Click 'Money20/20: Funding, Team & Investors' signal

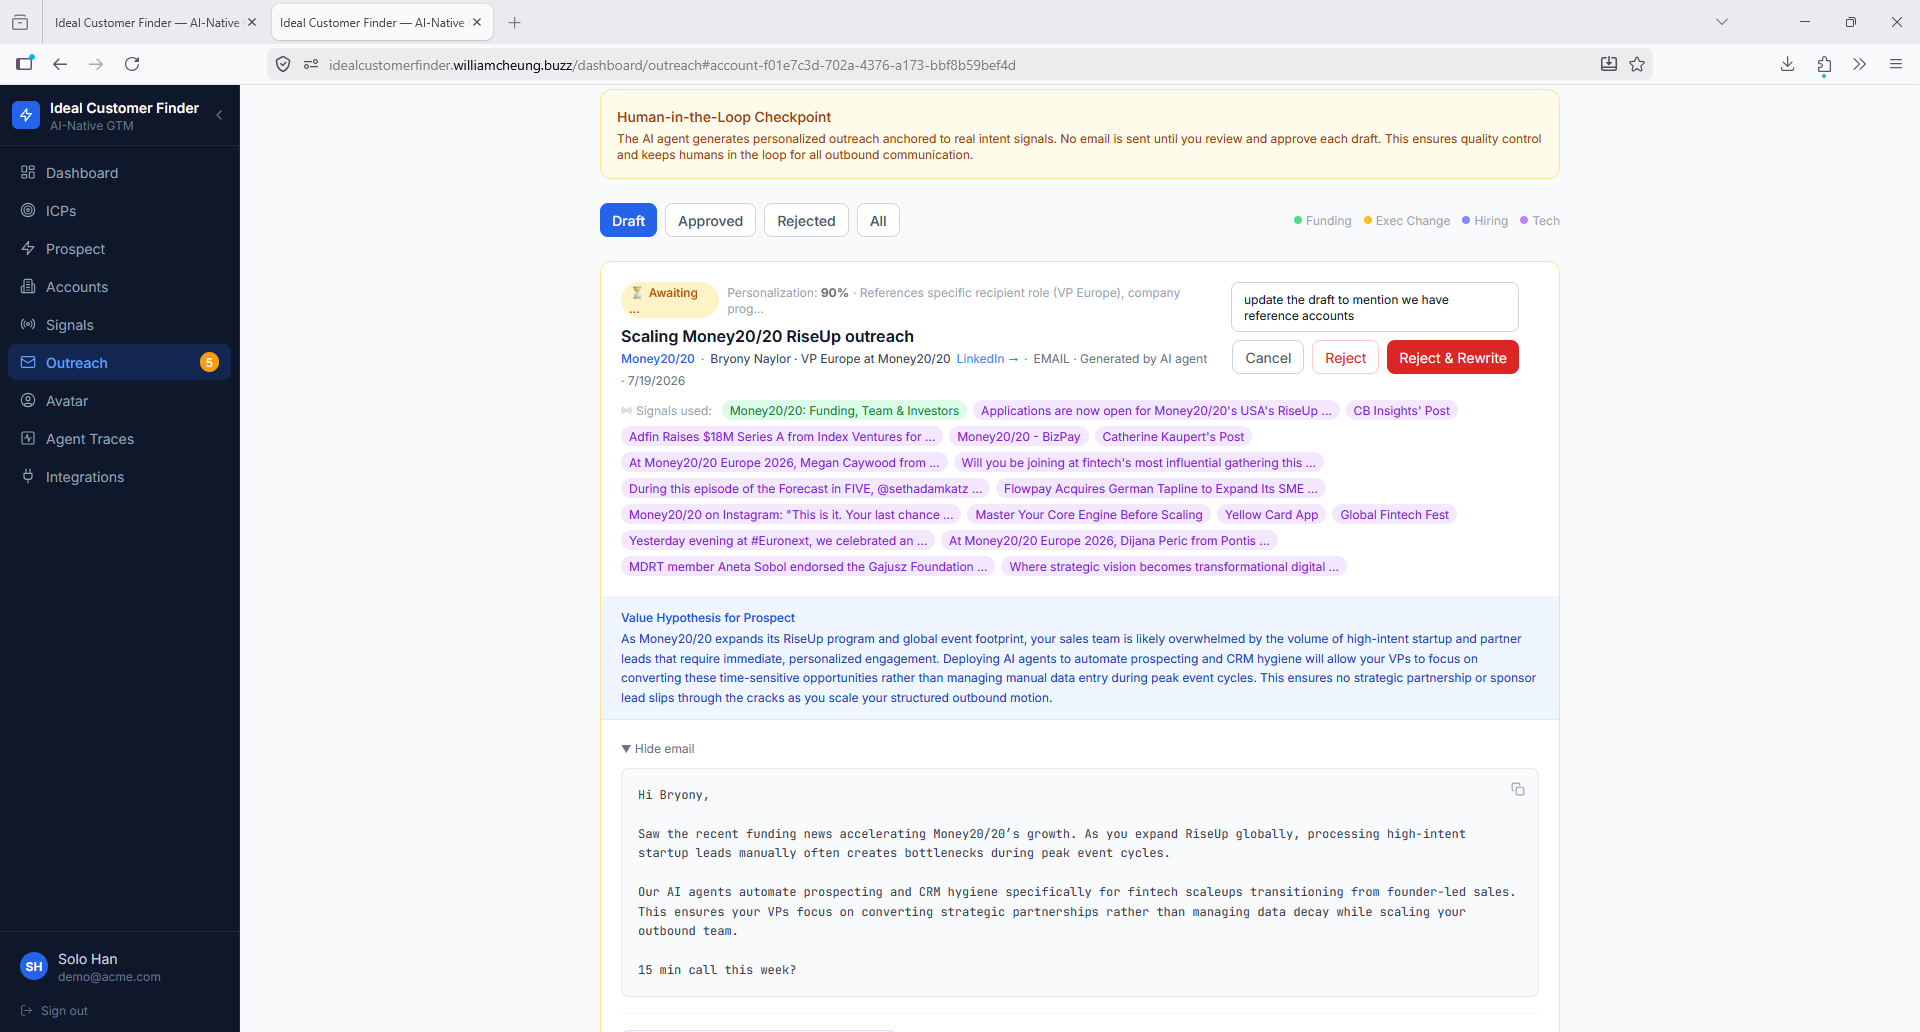click(x=844, y=411)
